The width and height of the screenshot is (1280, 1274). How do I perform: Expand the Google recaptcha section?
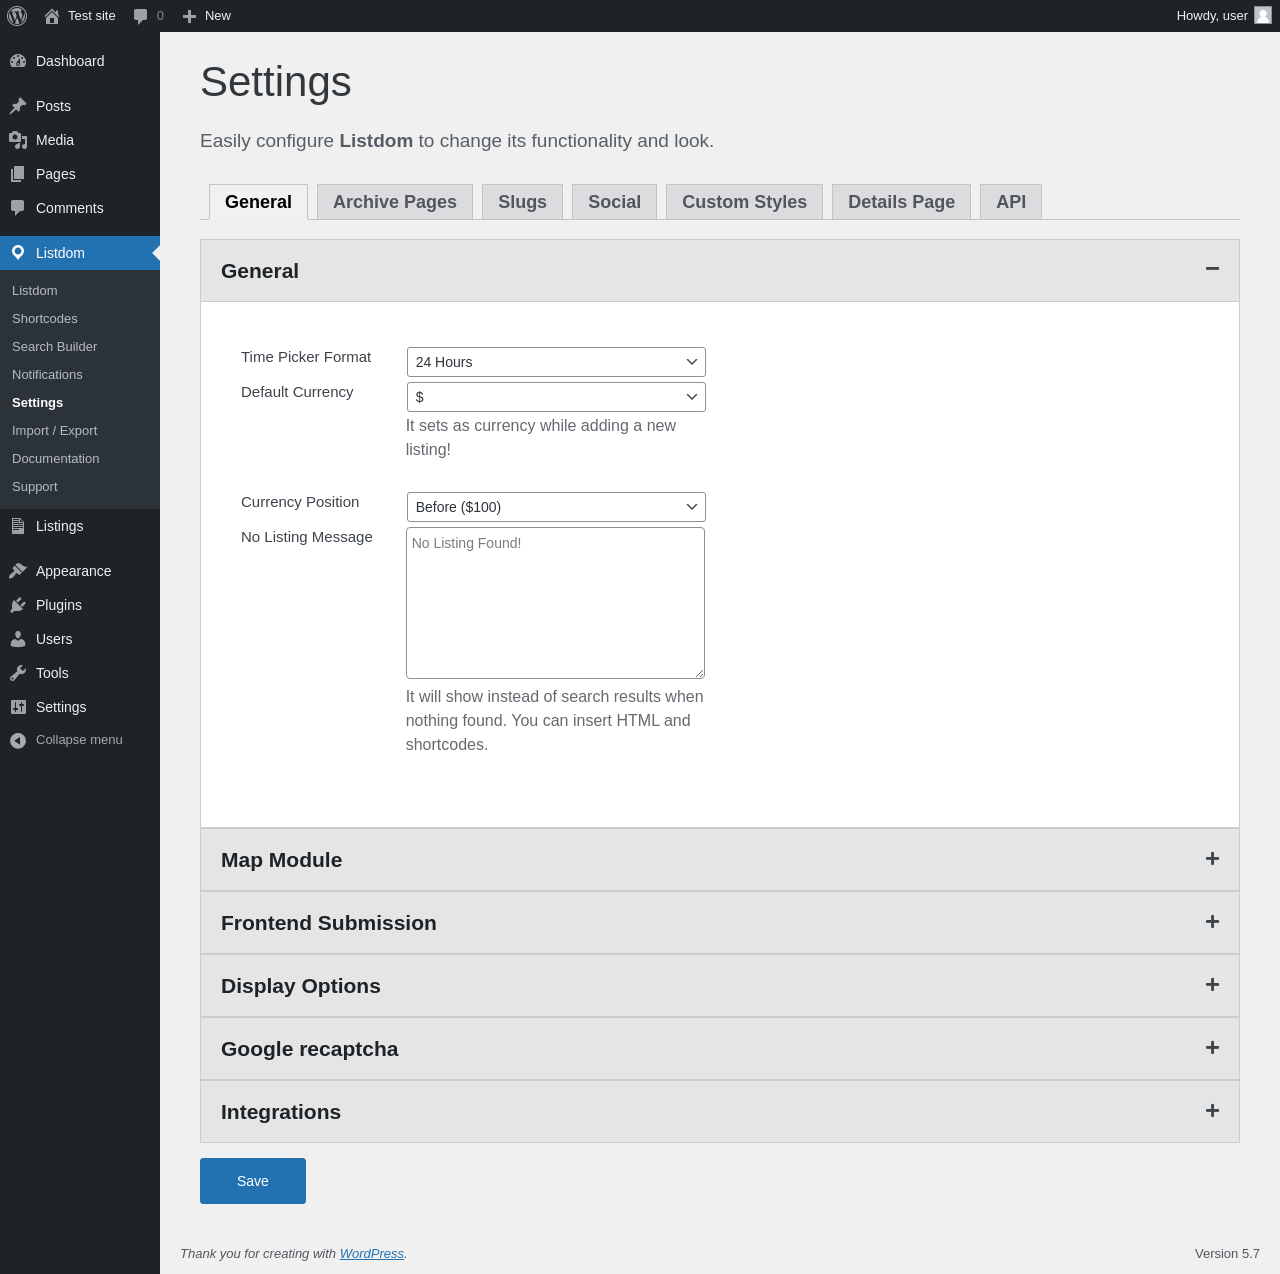tap(1212, 1048)
